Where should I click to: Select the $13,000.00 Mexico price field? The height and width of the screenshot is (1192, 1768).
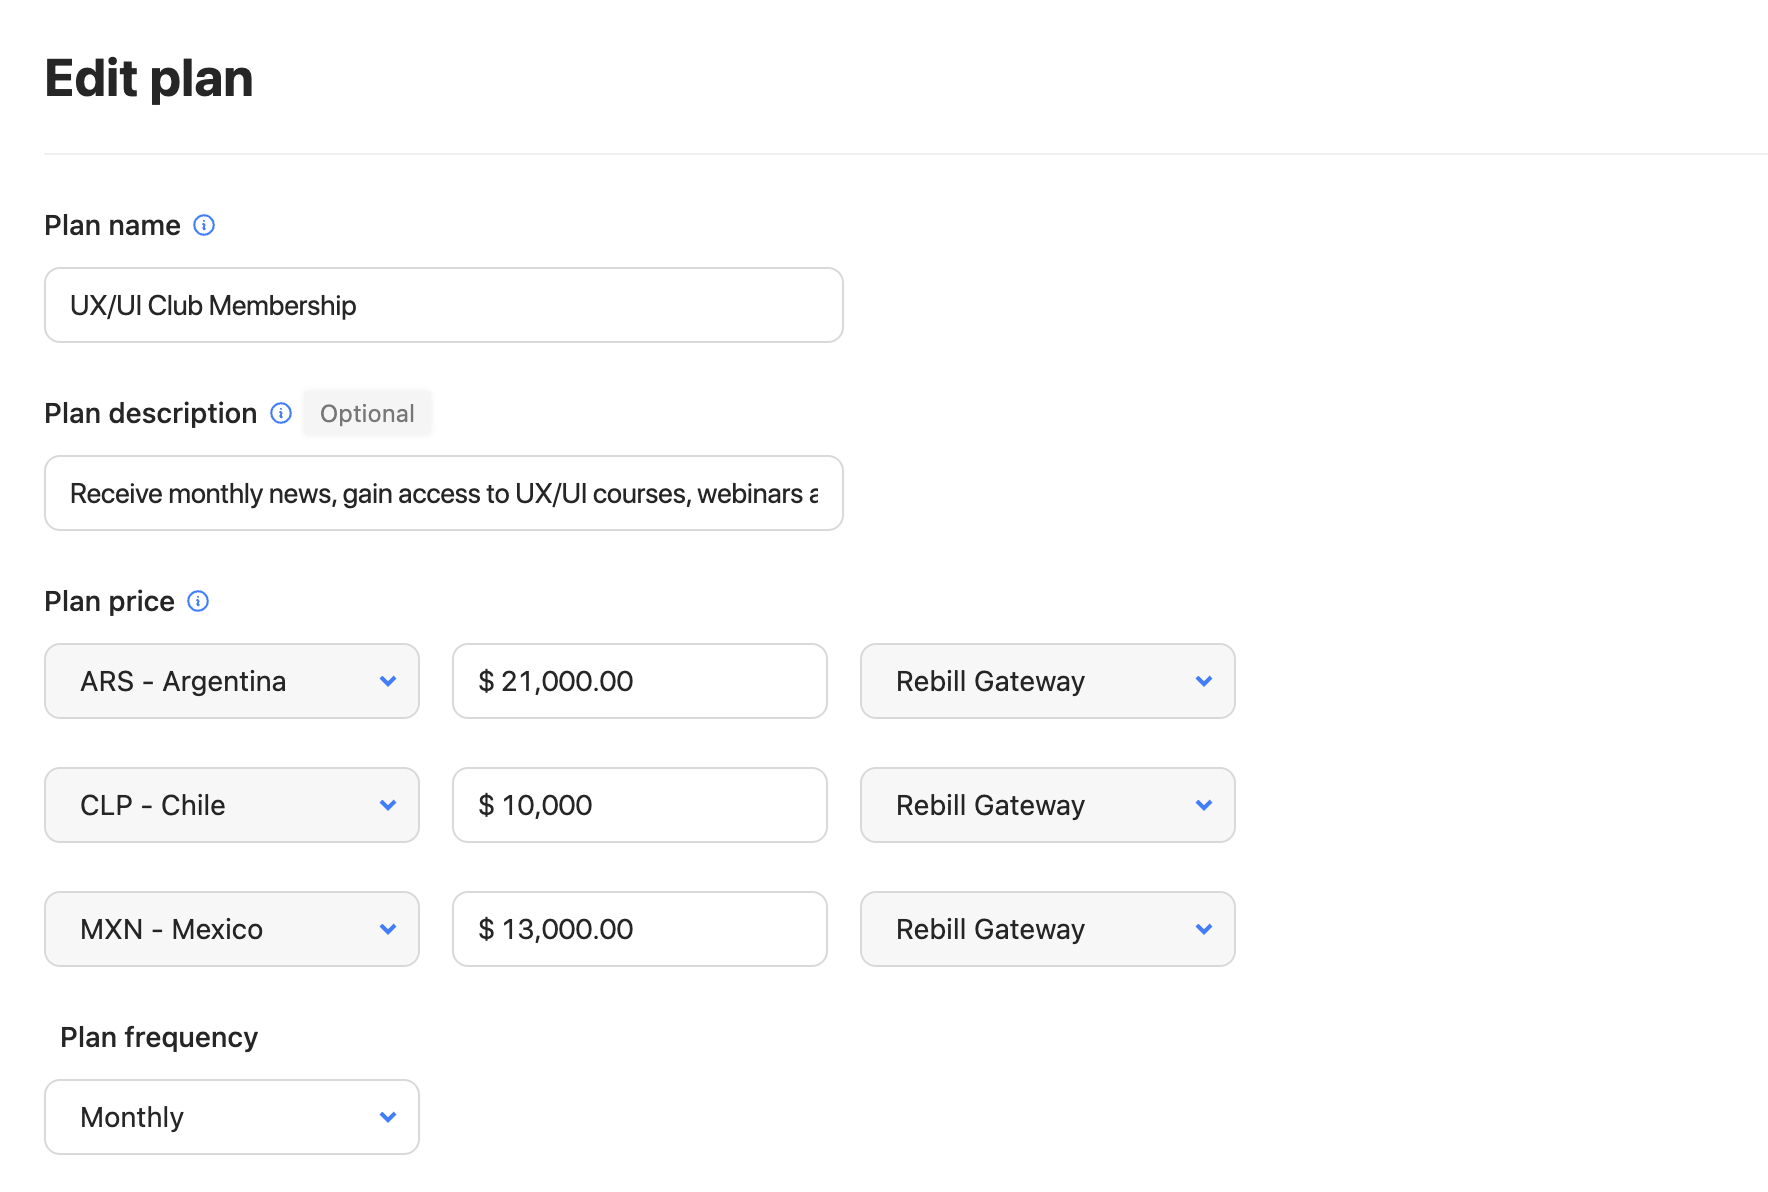pyautogui.click(x=639, y=929)
